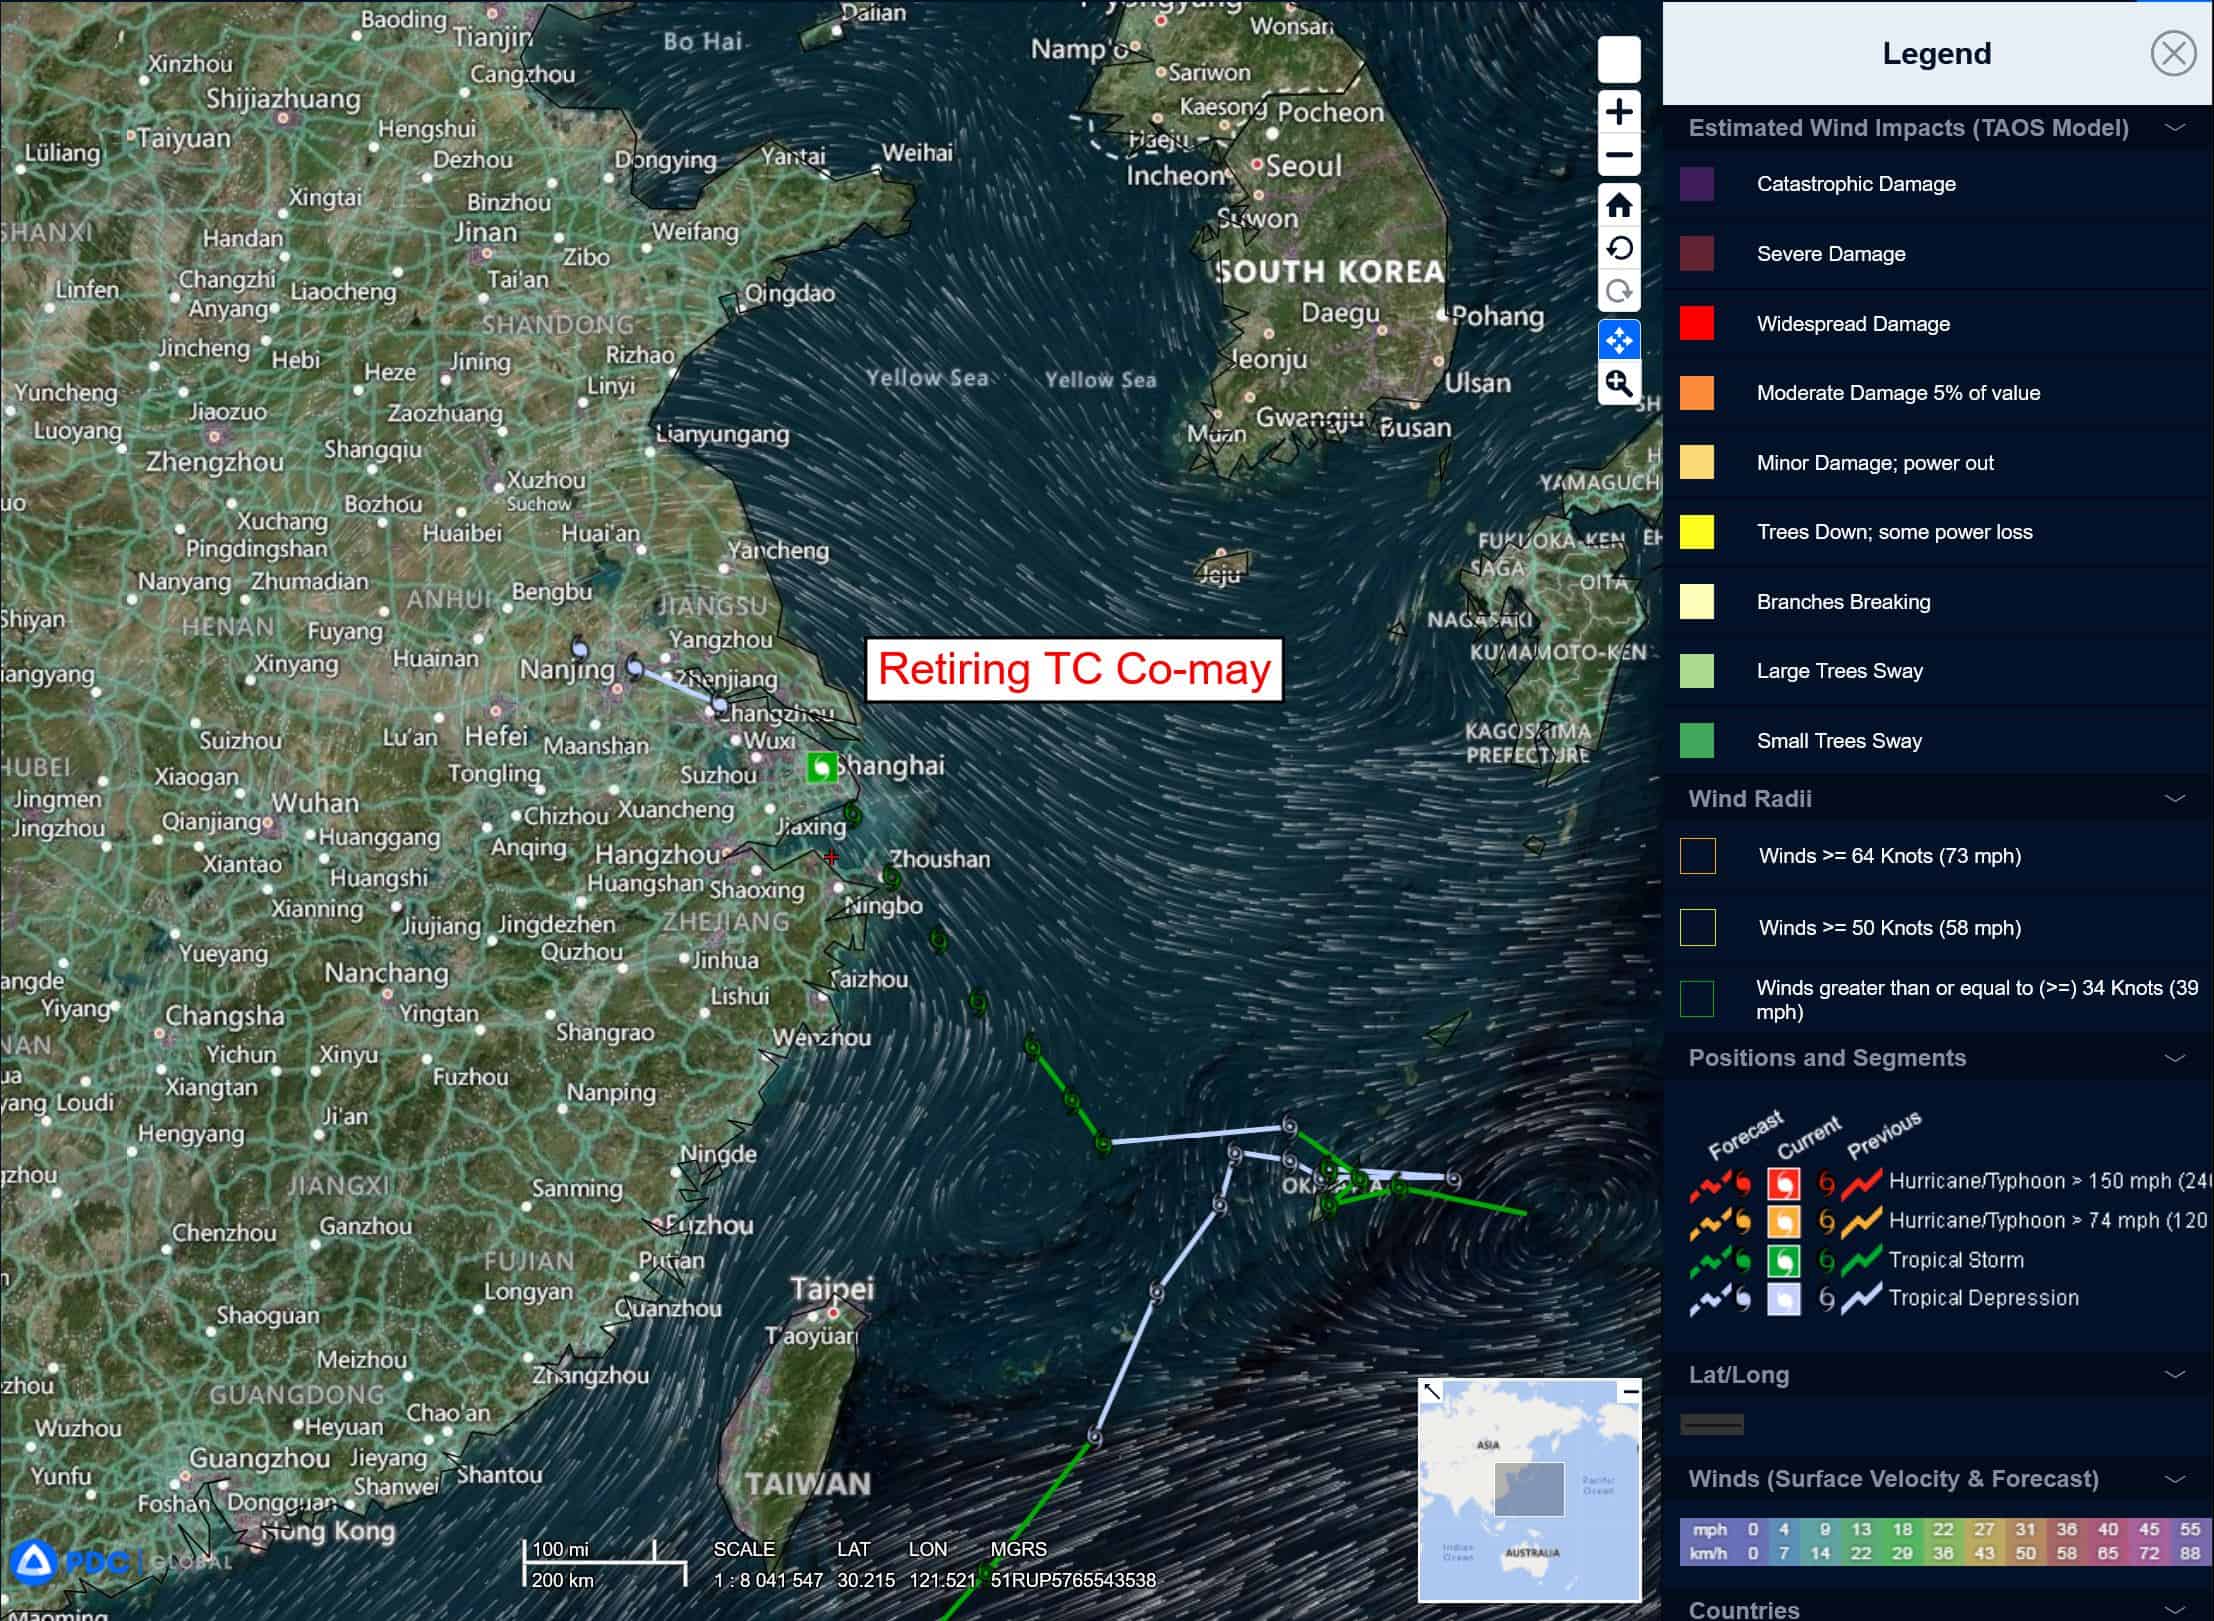Click the Shanghai city label
This screenshot has width=2214, height=1621.
[891, 766]
